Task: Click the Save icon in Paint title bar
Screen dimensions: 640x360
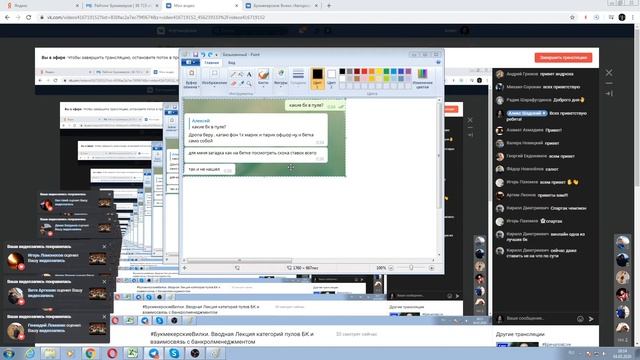Action: (195, 54)
